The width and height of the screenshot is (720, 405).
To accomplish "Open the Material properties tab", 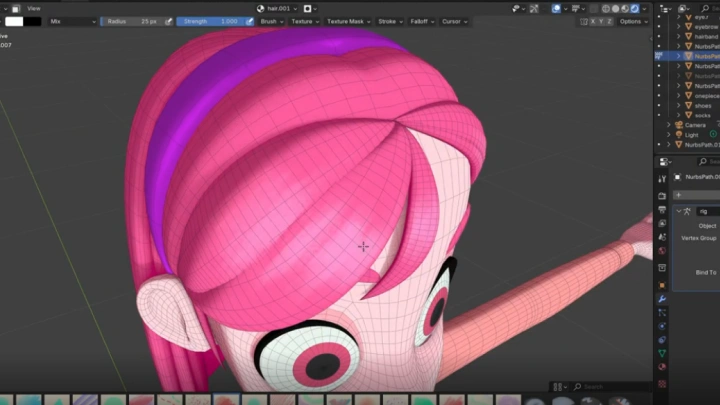I will [662, 367].
